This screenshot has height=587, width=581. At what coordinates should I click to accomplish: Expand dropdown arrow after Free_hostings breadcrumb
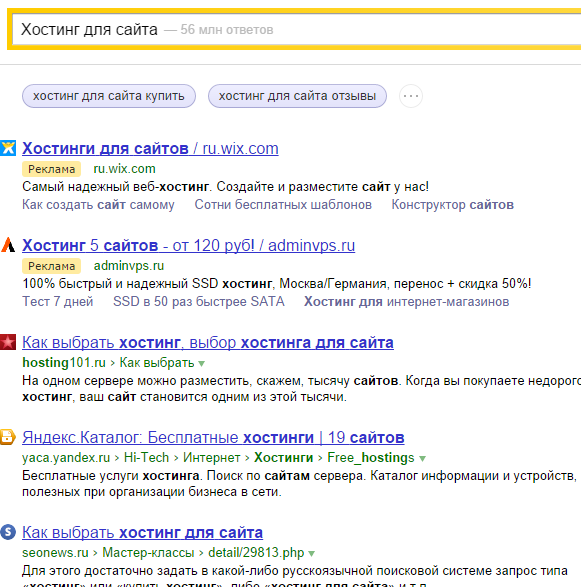click(422, 459)
